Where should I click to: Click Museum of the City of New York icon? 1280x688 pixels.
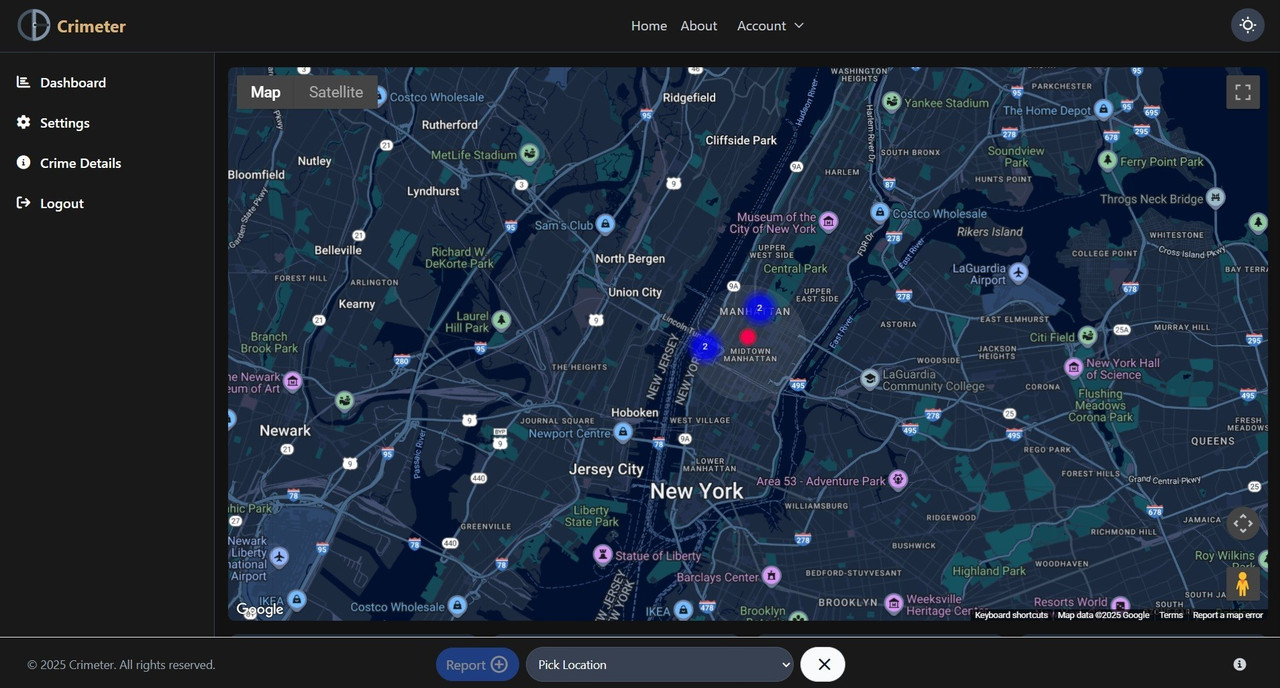(x=829, y=221)
